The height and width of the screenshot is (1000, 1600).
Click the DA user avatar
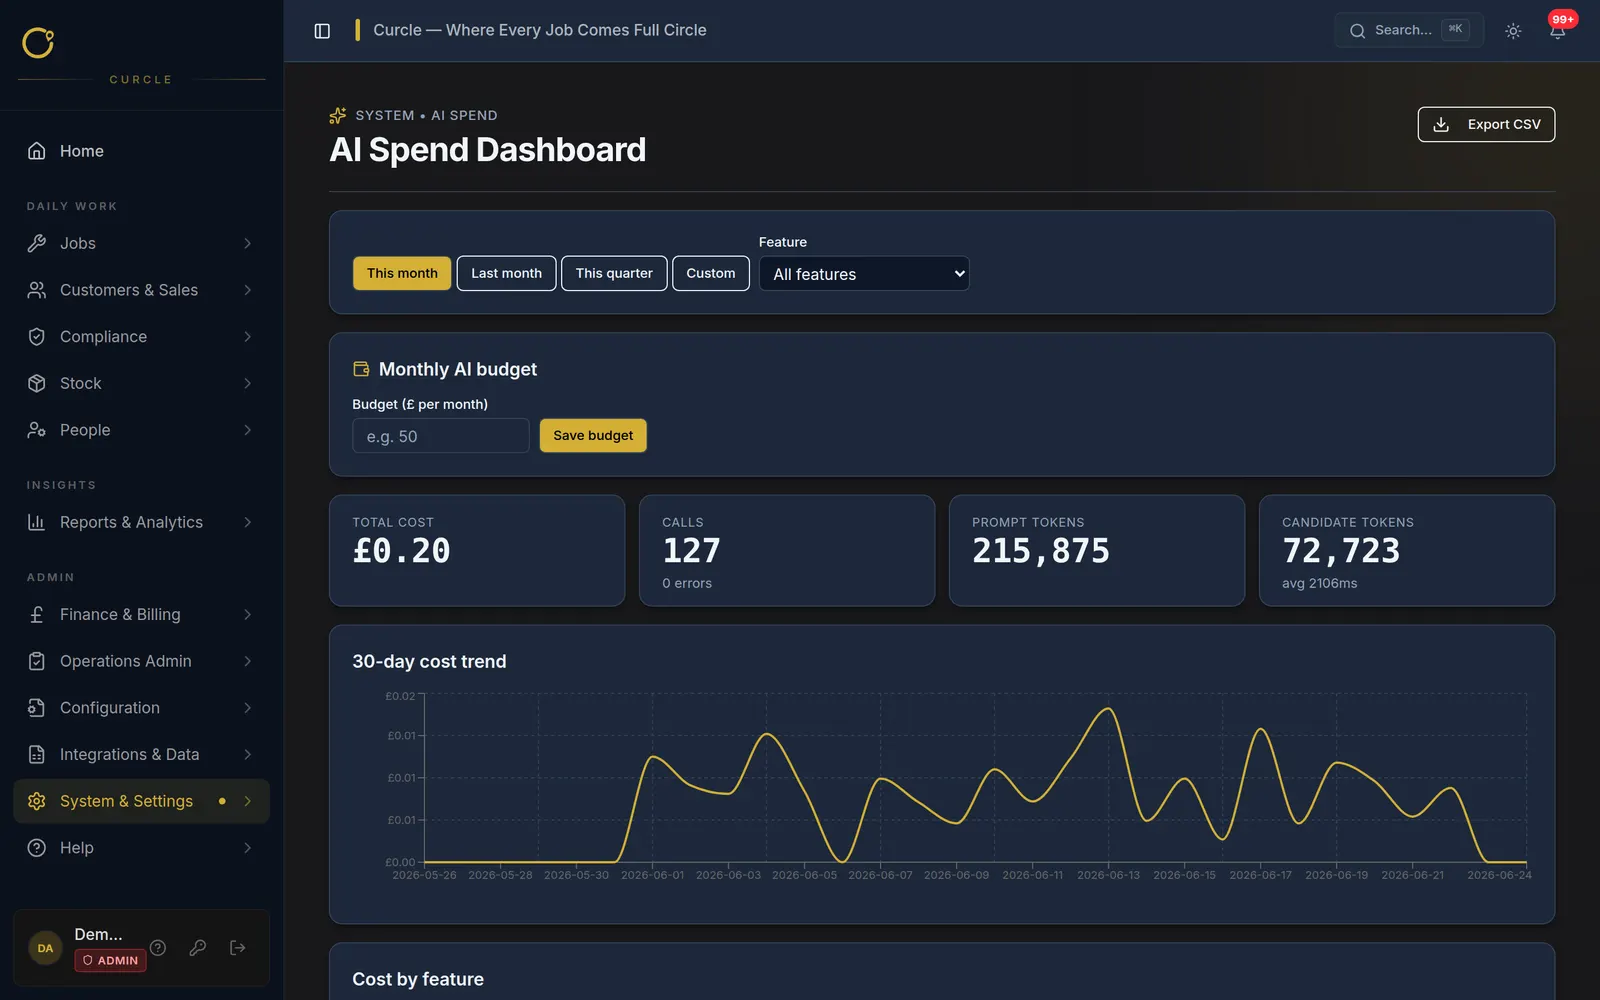pyautogui.click(x=45, y=948)
